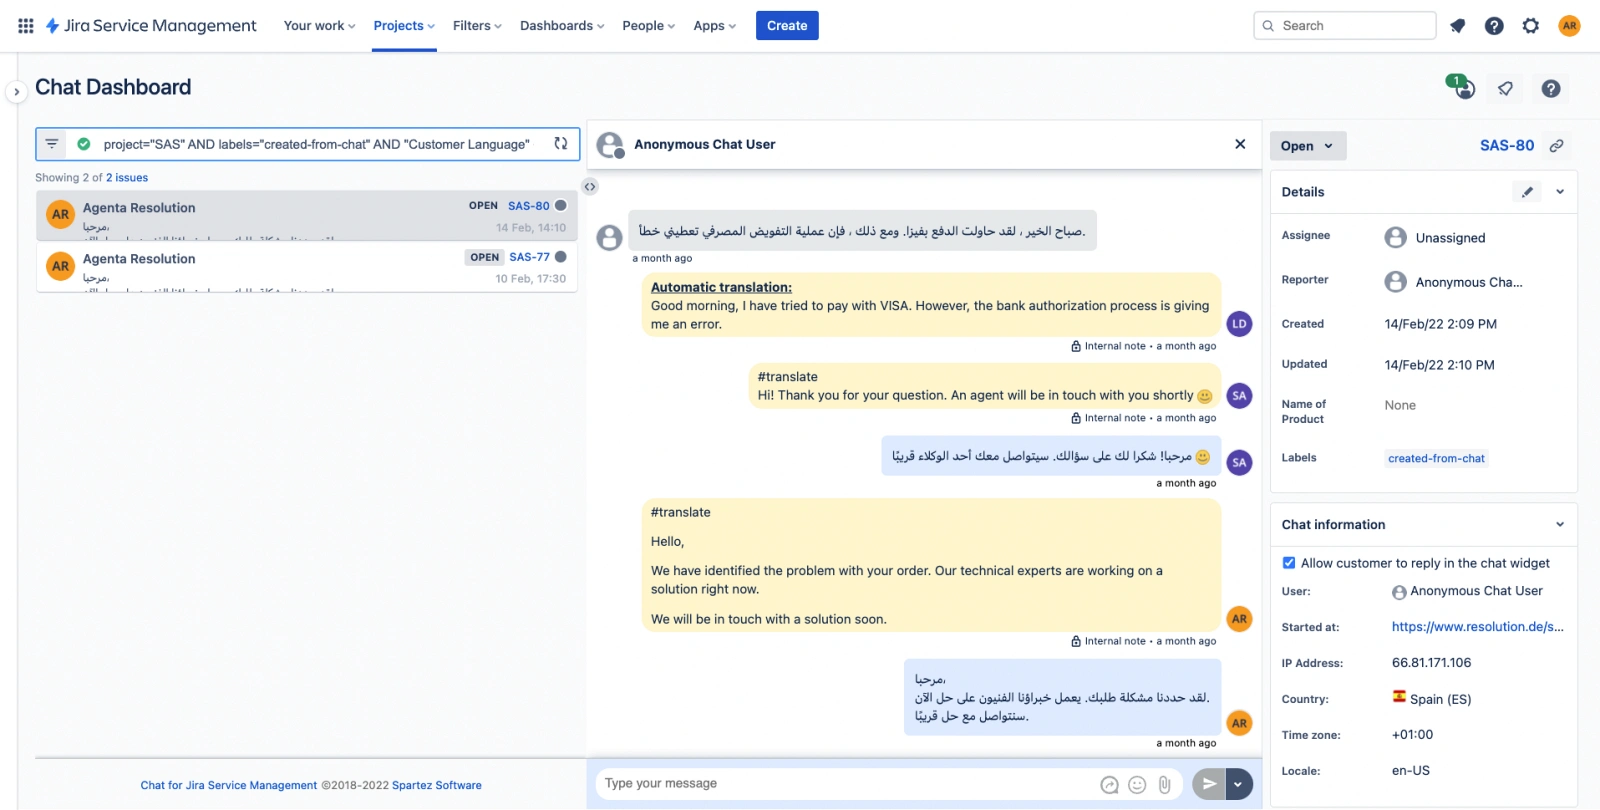The image size is (1600, 810).
Task: Open the app switcher grid icon
Action: (x=26, y=26)
